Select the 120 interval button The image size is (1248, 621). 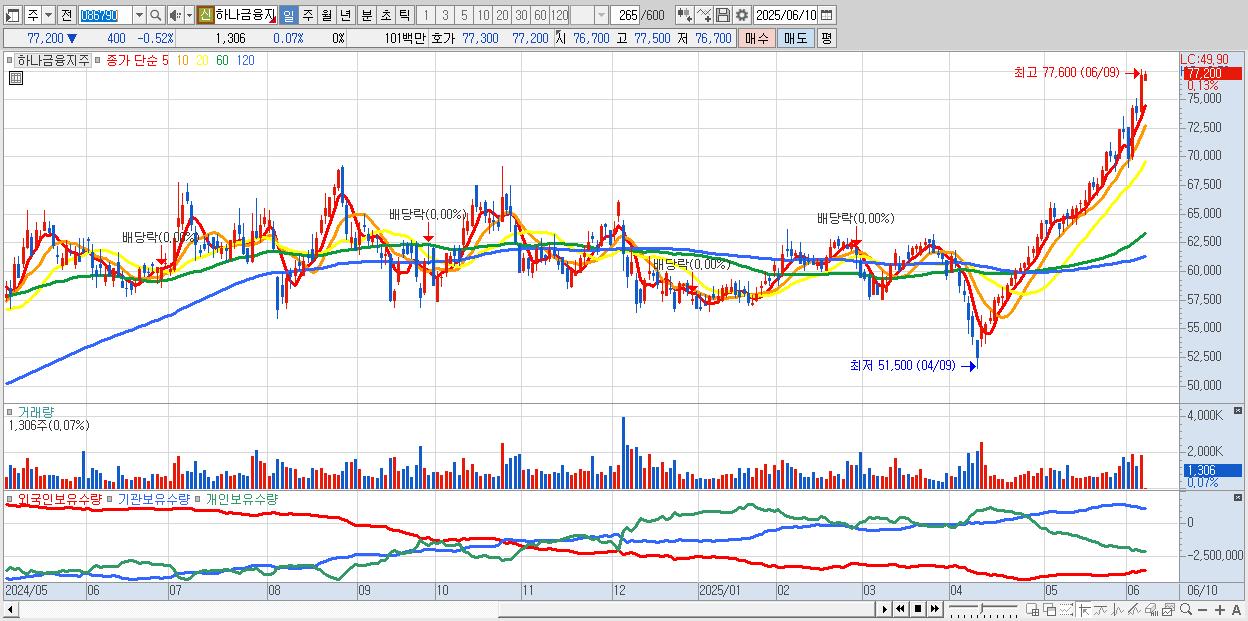click(560, 15)
